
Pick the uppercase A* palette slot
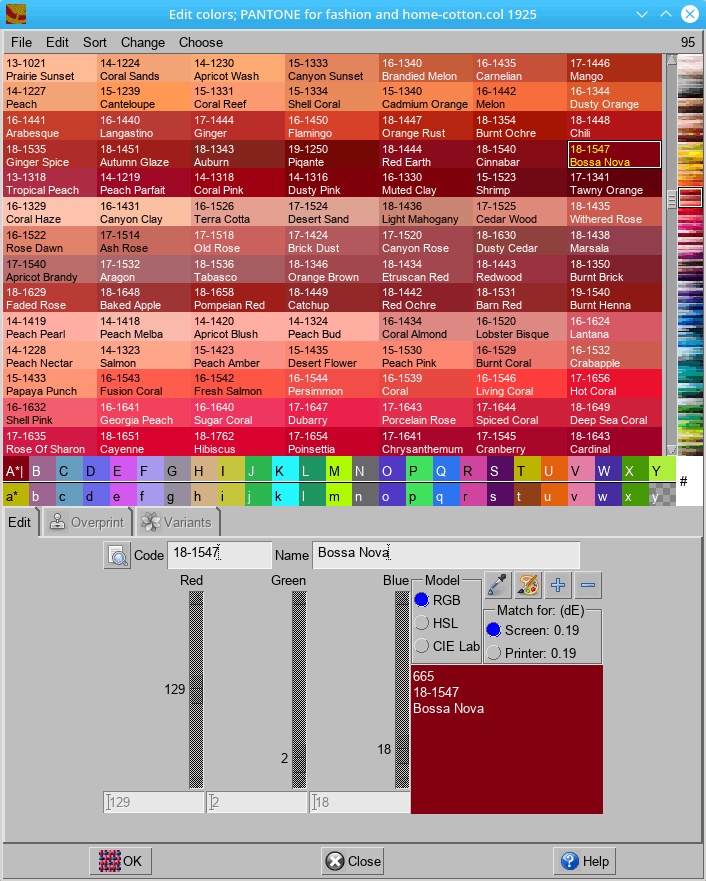pyautogui.click(x=16, y=470)
